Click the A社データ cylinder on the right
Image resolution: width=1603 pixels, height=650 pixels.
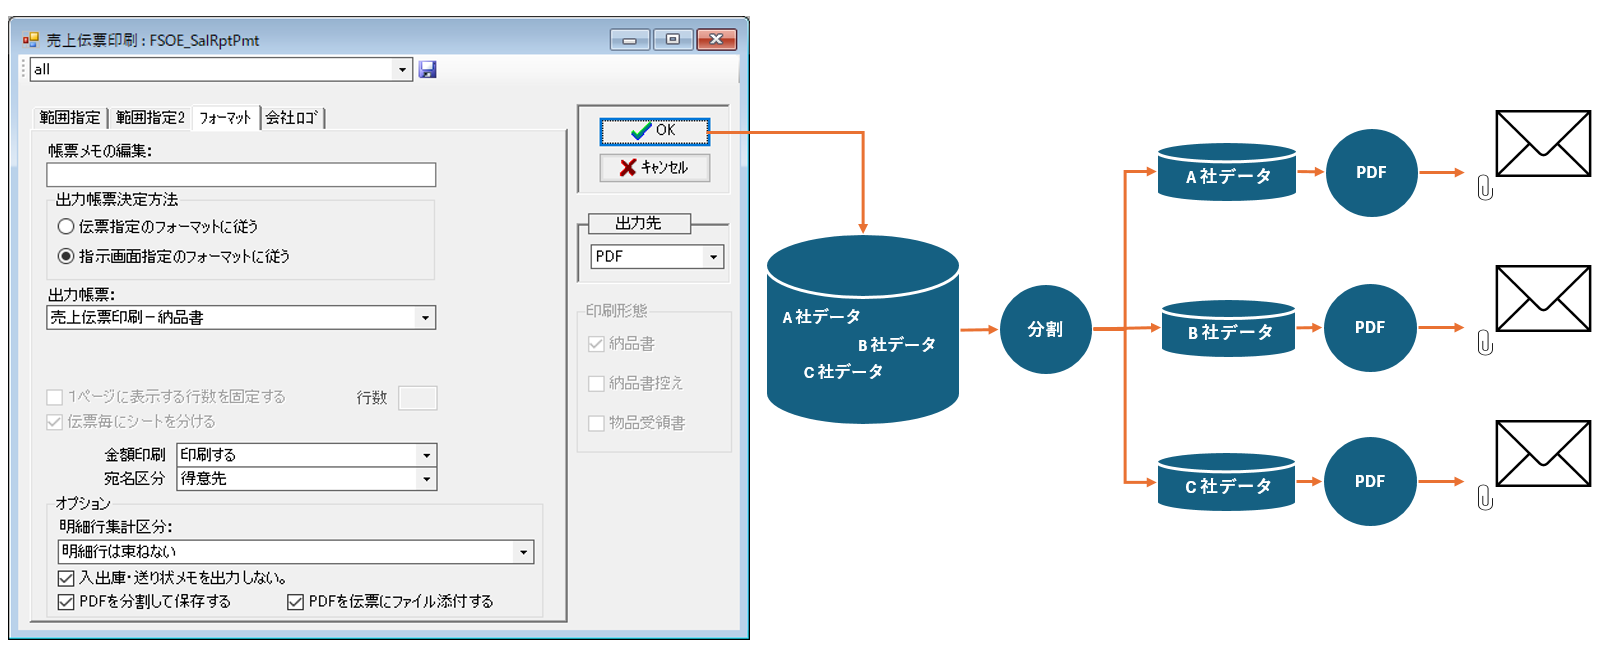click(x=1227, y=173)
